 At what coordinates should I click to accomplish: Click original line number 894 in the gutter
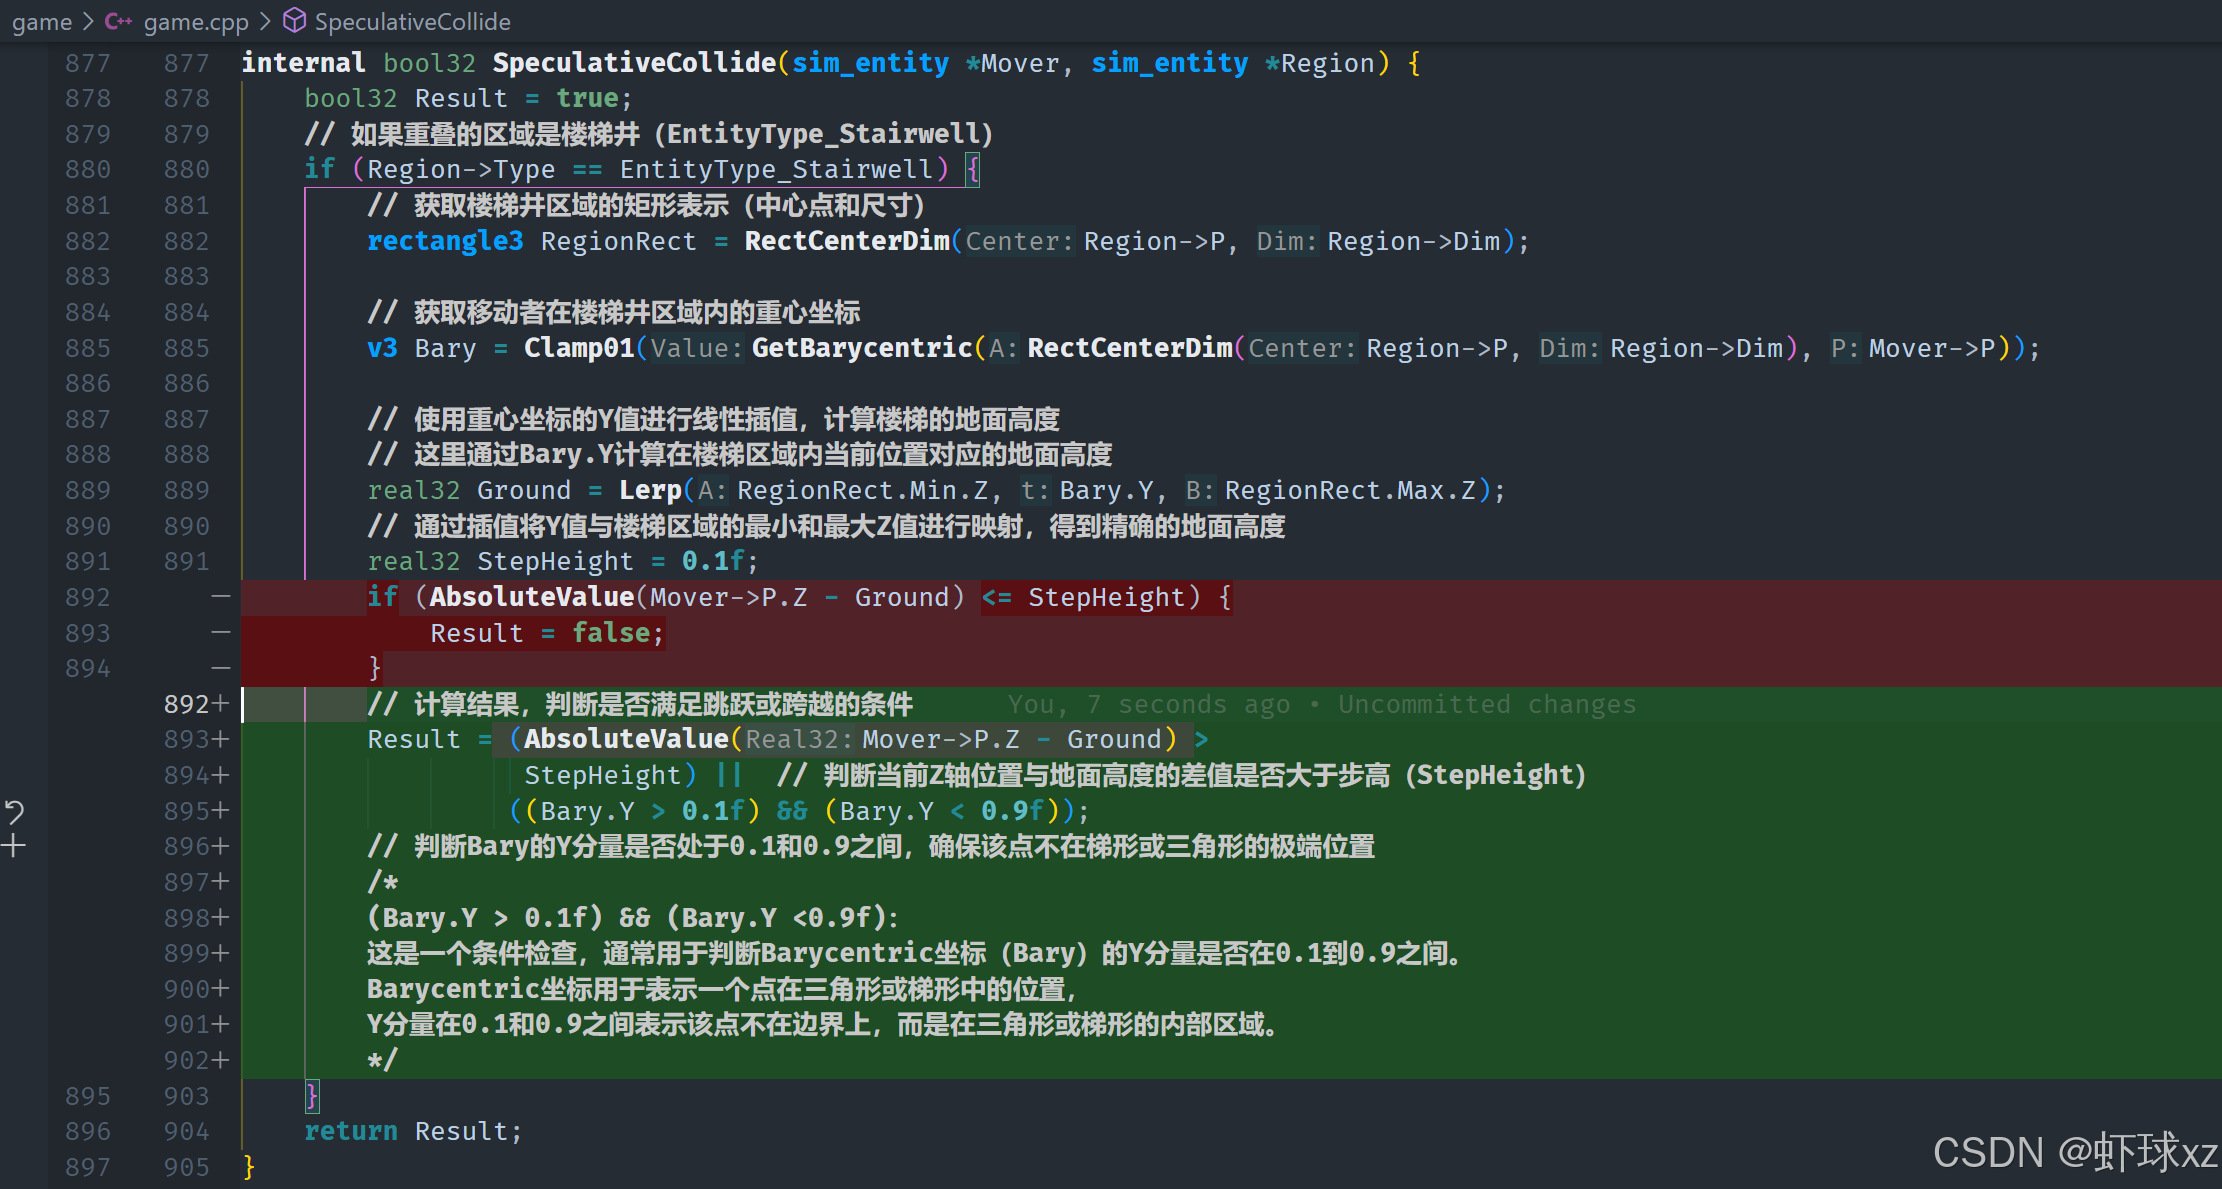[x=88, y=668]
